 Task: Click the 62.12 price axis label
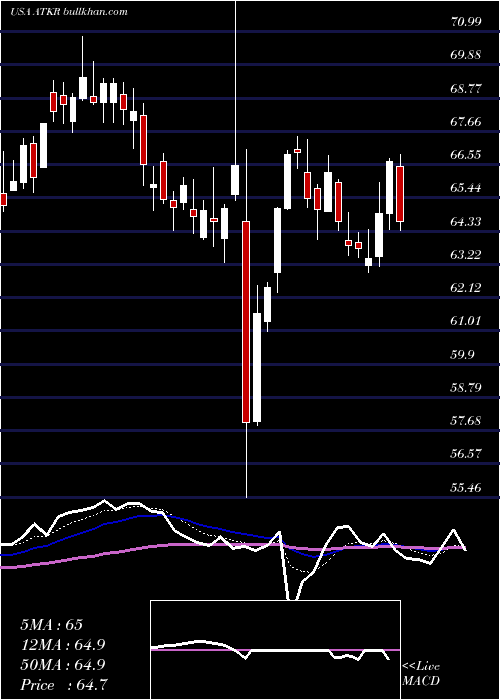[466, 288]
